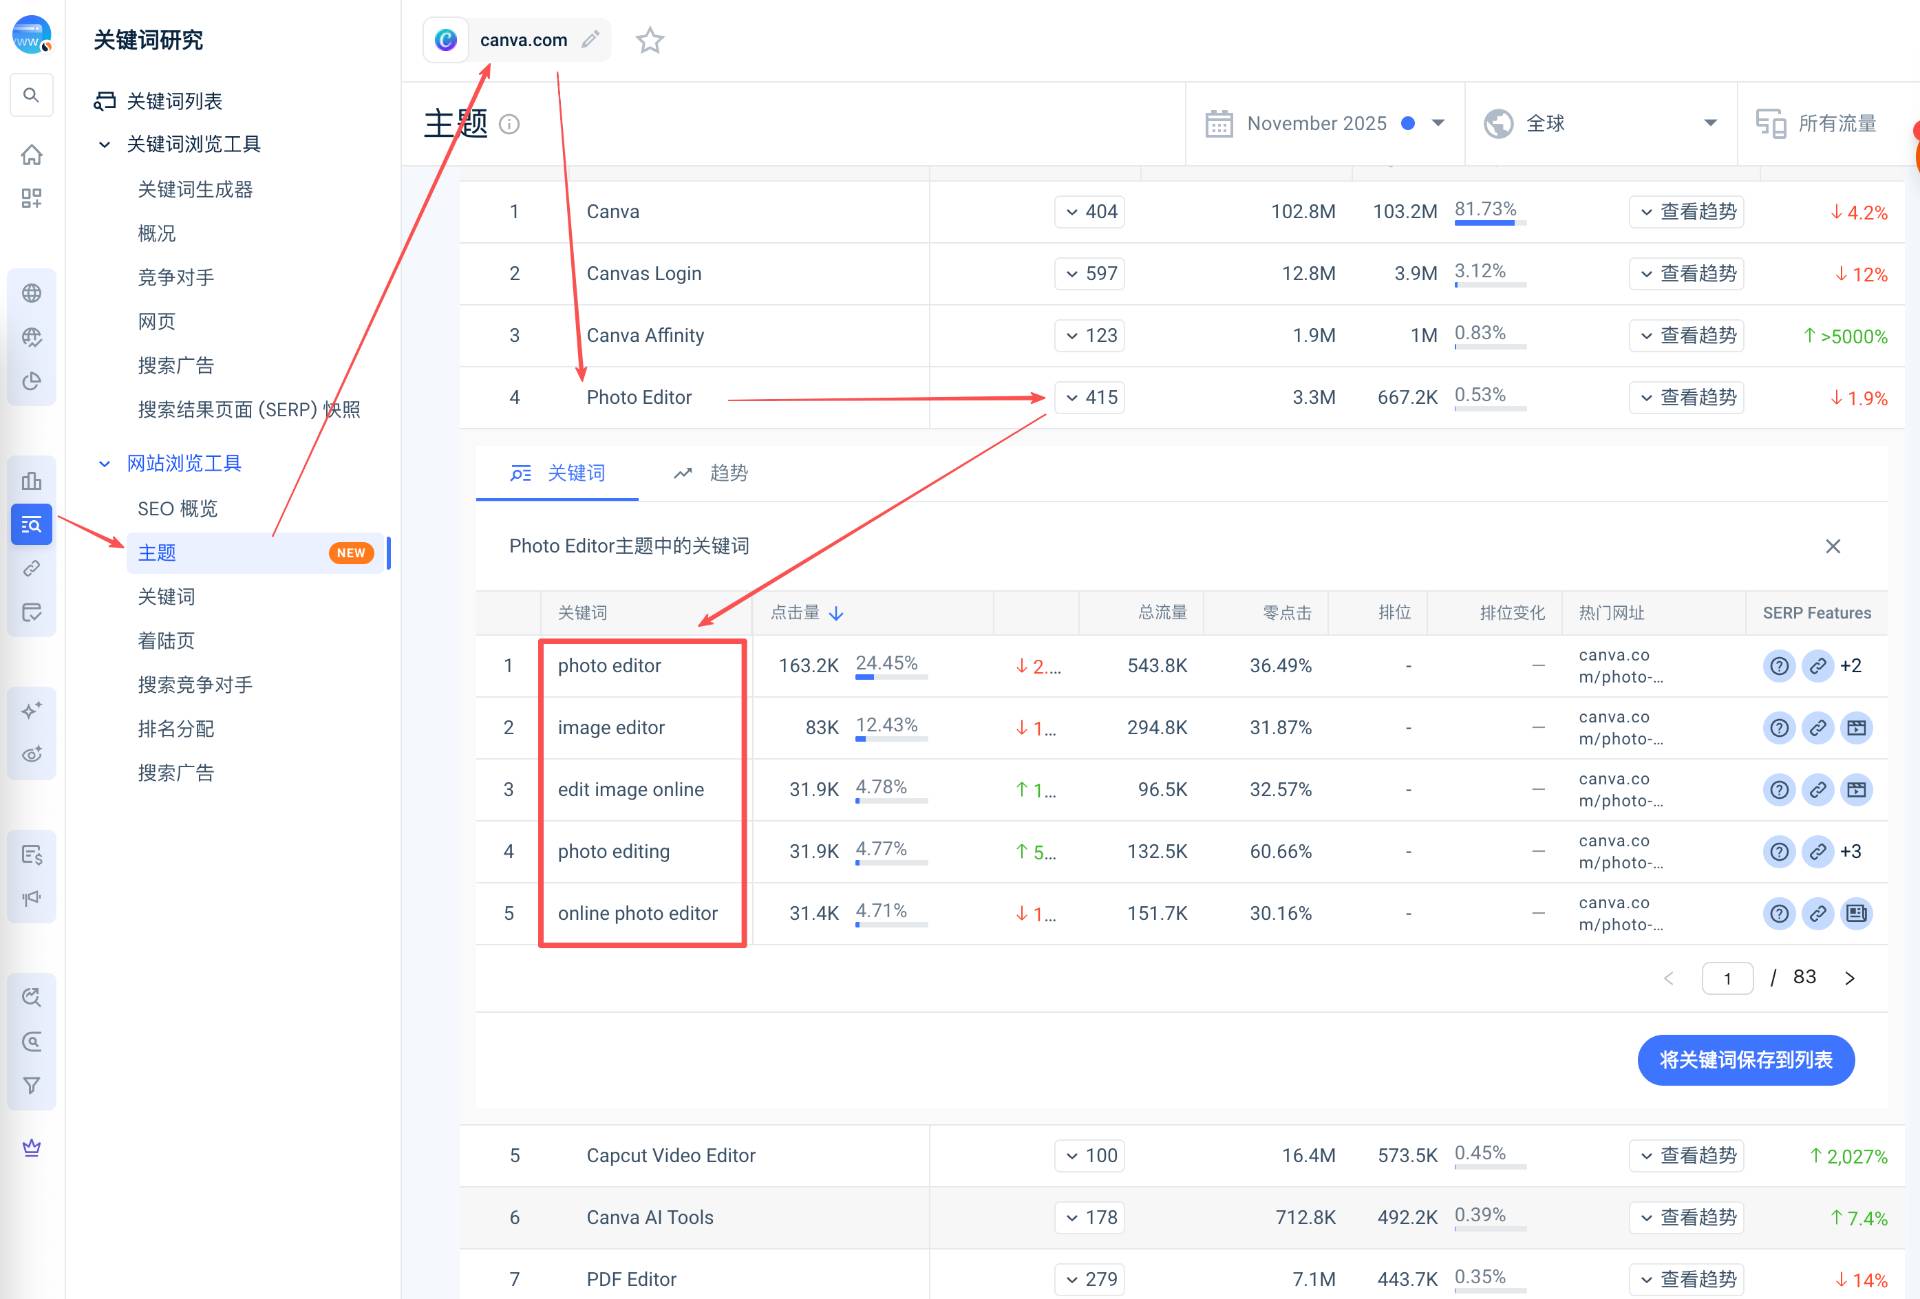
Task: Open SEO 概览 in sidebar
Action: [x=178, y=508]
